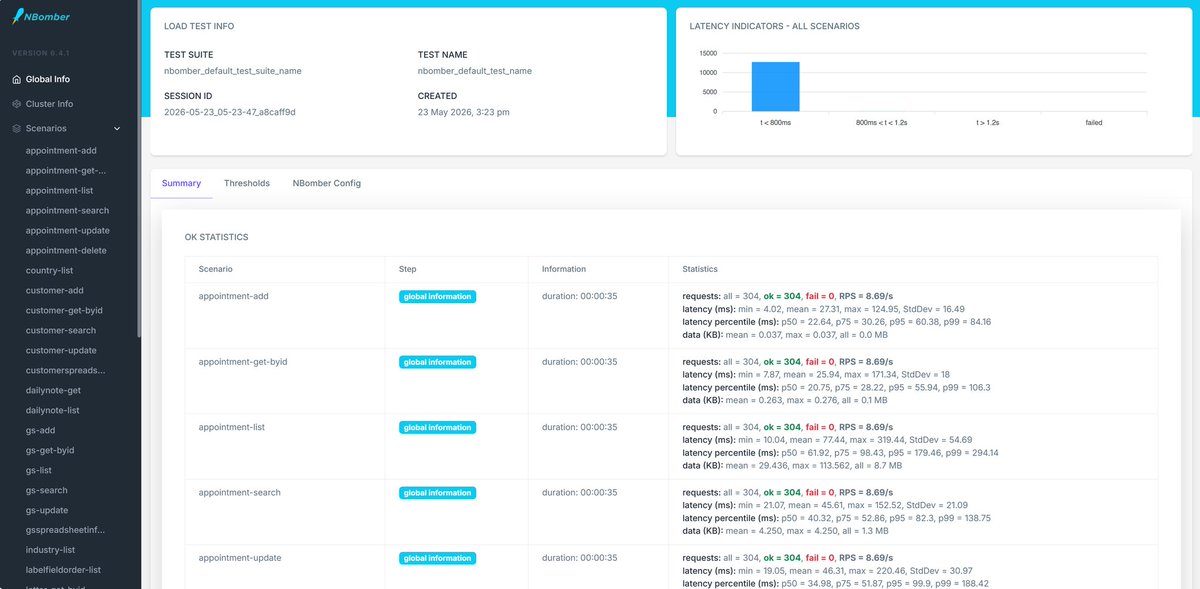Open customer-get-byid scenario

coord(64,310)
